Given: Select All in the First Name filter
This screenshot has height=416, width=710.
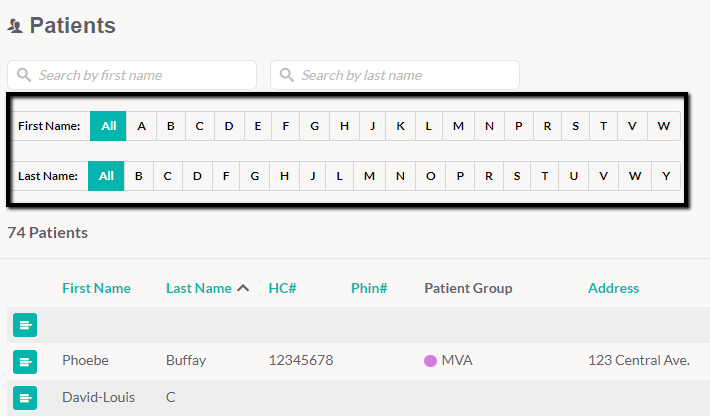Looking at the screenshot, I should point(108,126).
